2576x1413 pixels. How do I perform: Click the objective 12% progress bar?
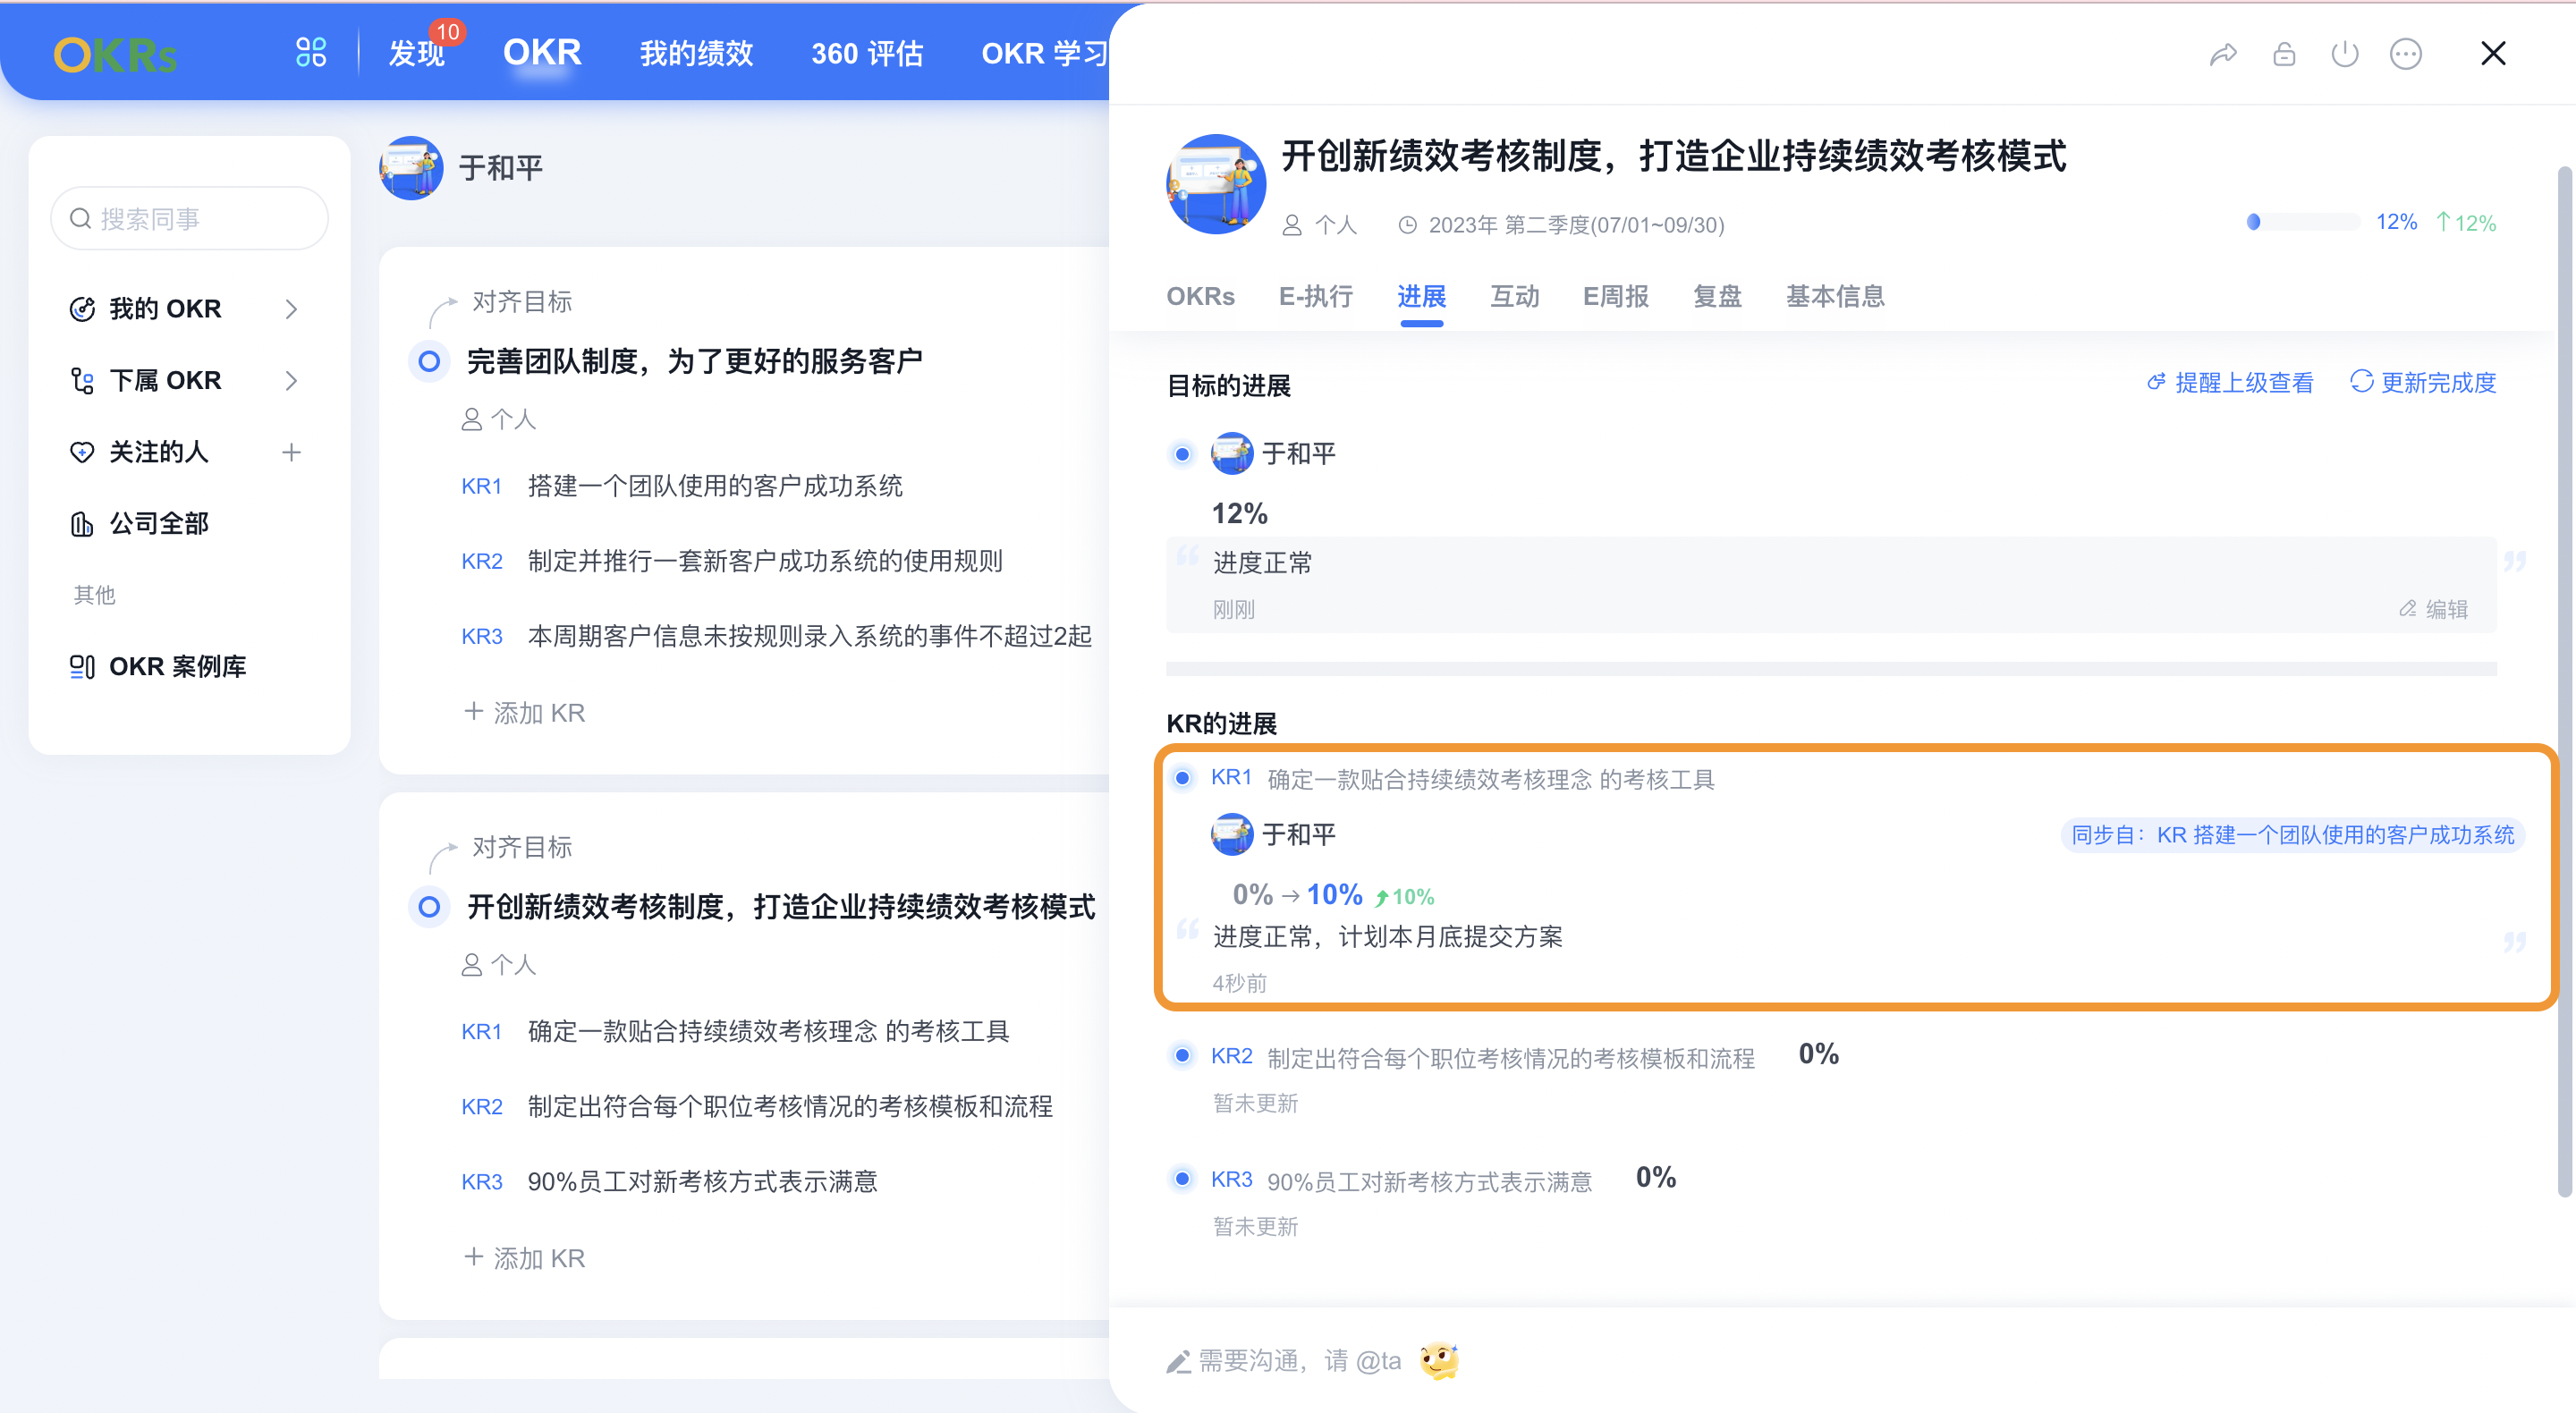[2303, 222]
